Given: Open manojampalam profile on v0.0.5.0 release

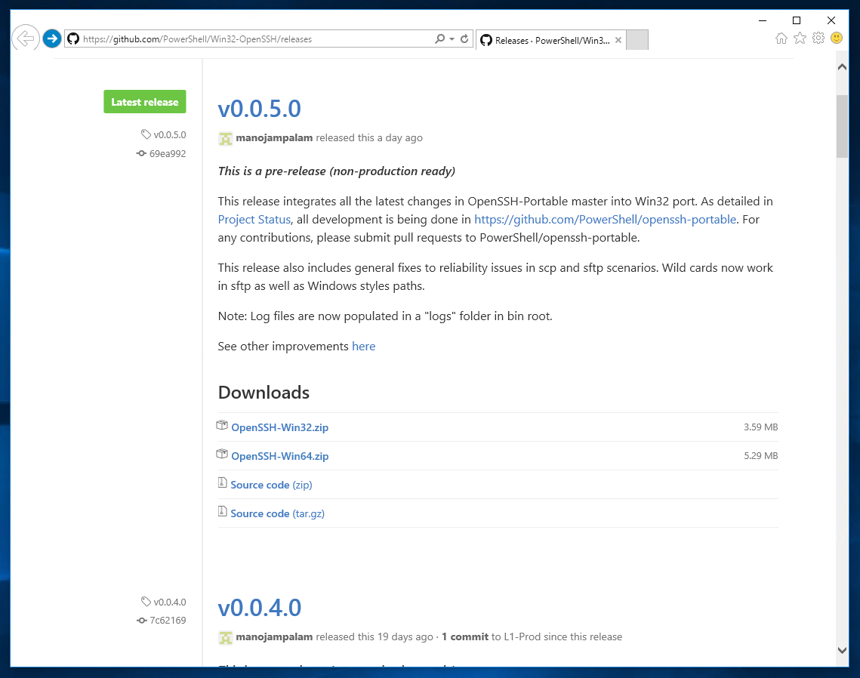Looking at the screenshot, I should pos(274,138).
